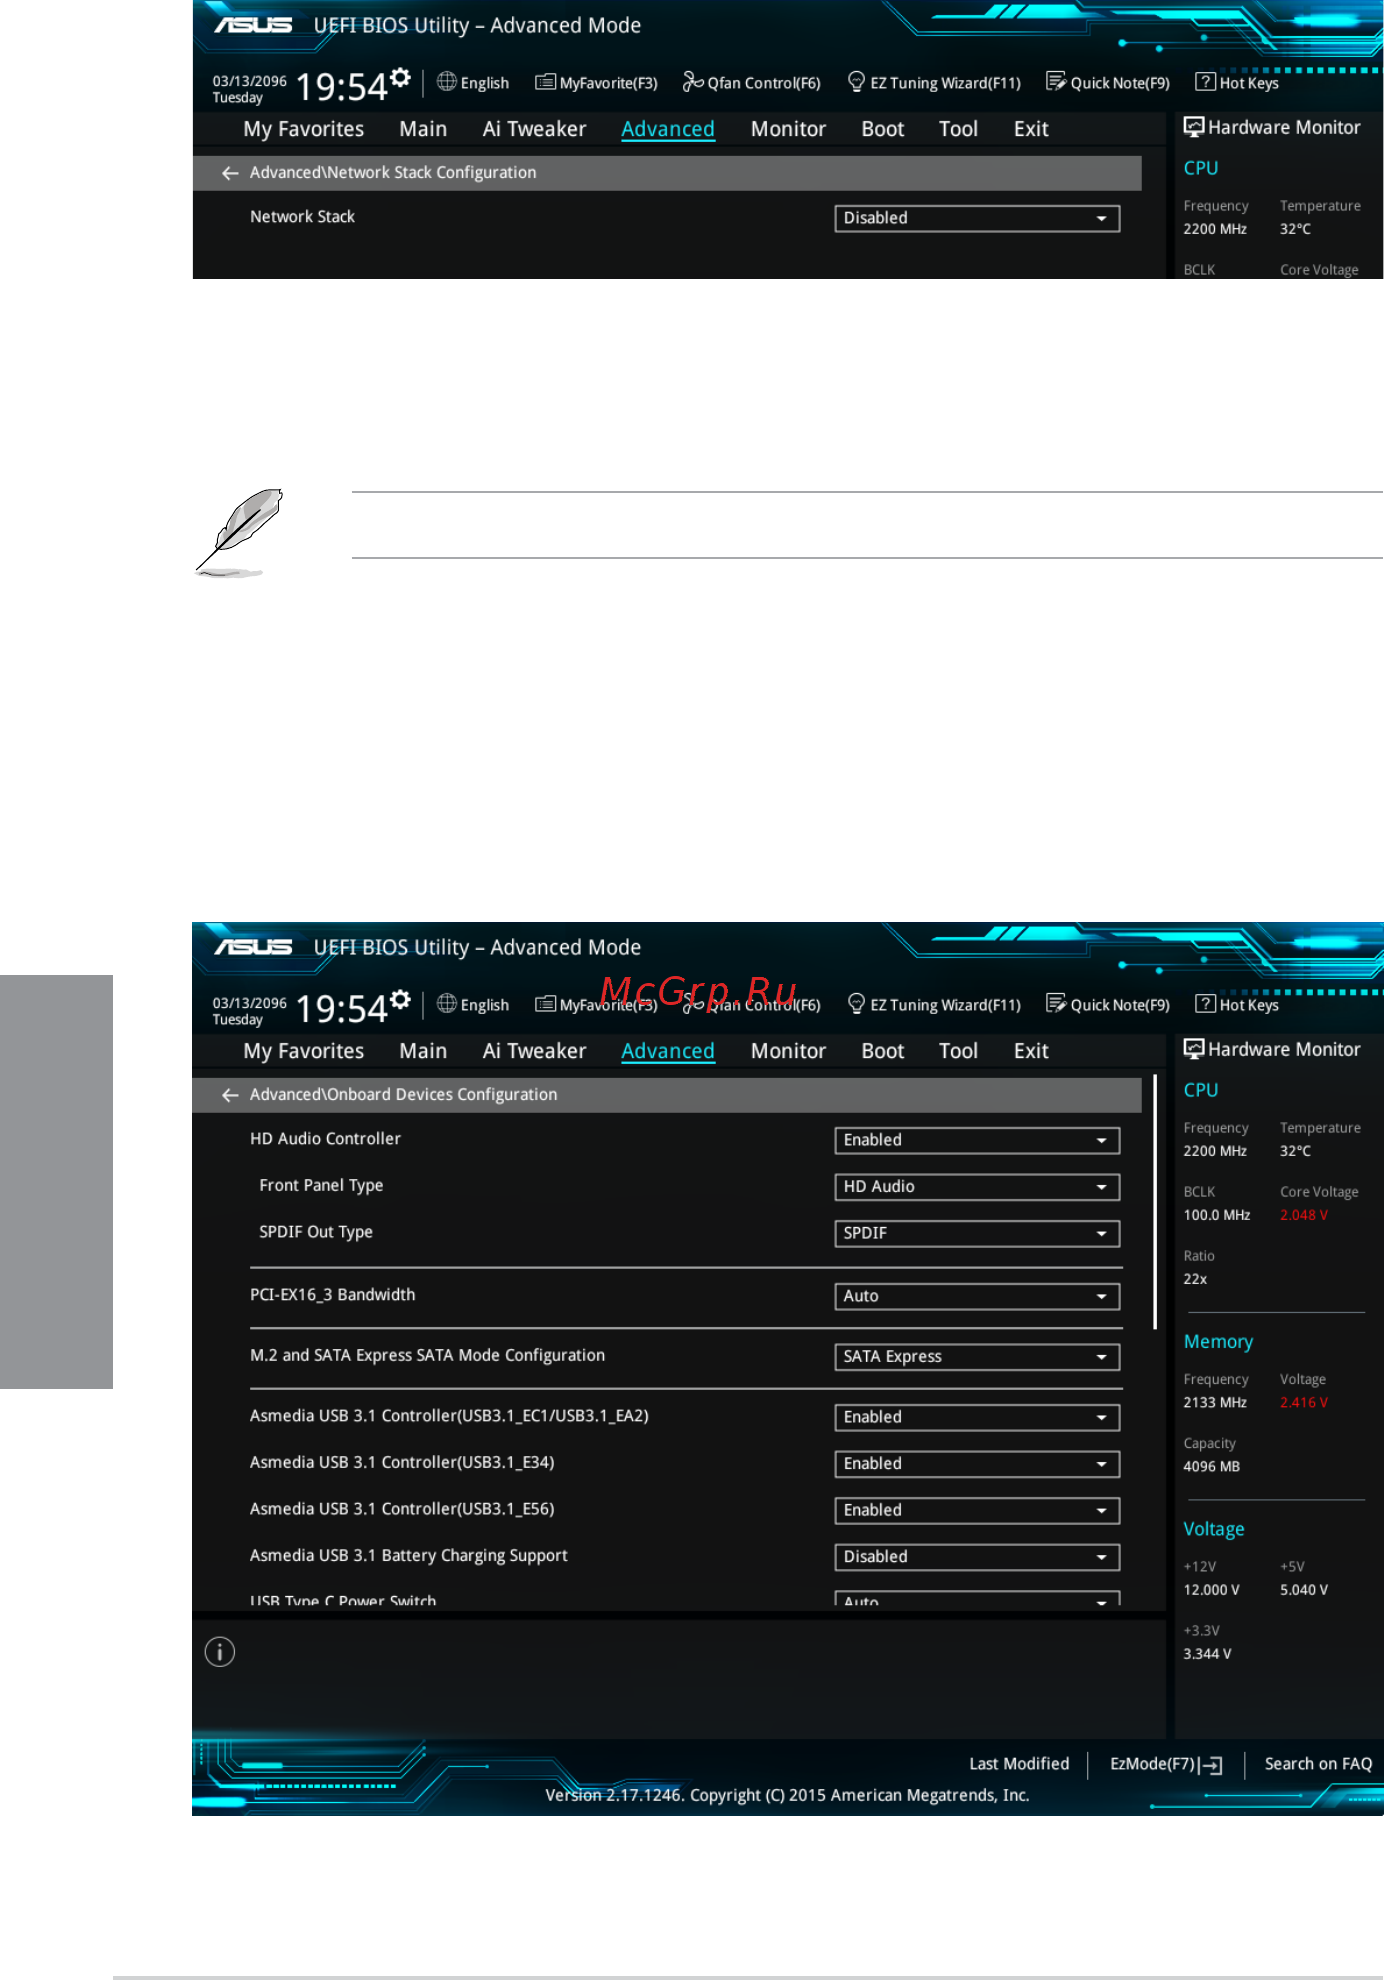Click the 4096 MB capacity value
Image resolution: width=1384 pixels, height=1980 pixels.
[x=1211, y=1467]
